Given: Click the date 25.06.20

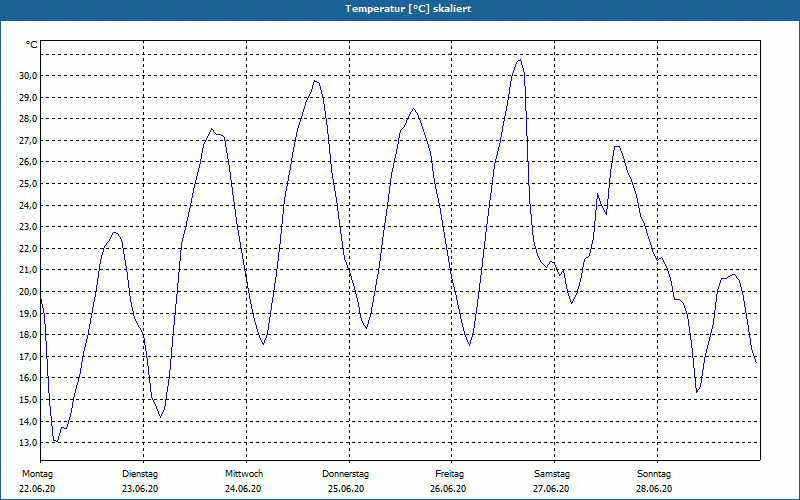Looking at the screenshot, I should click(x=346, y=489).
